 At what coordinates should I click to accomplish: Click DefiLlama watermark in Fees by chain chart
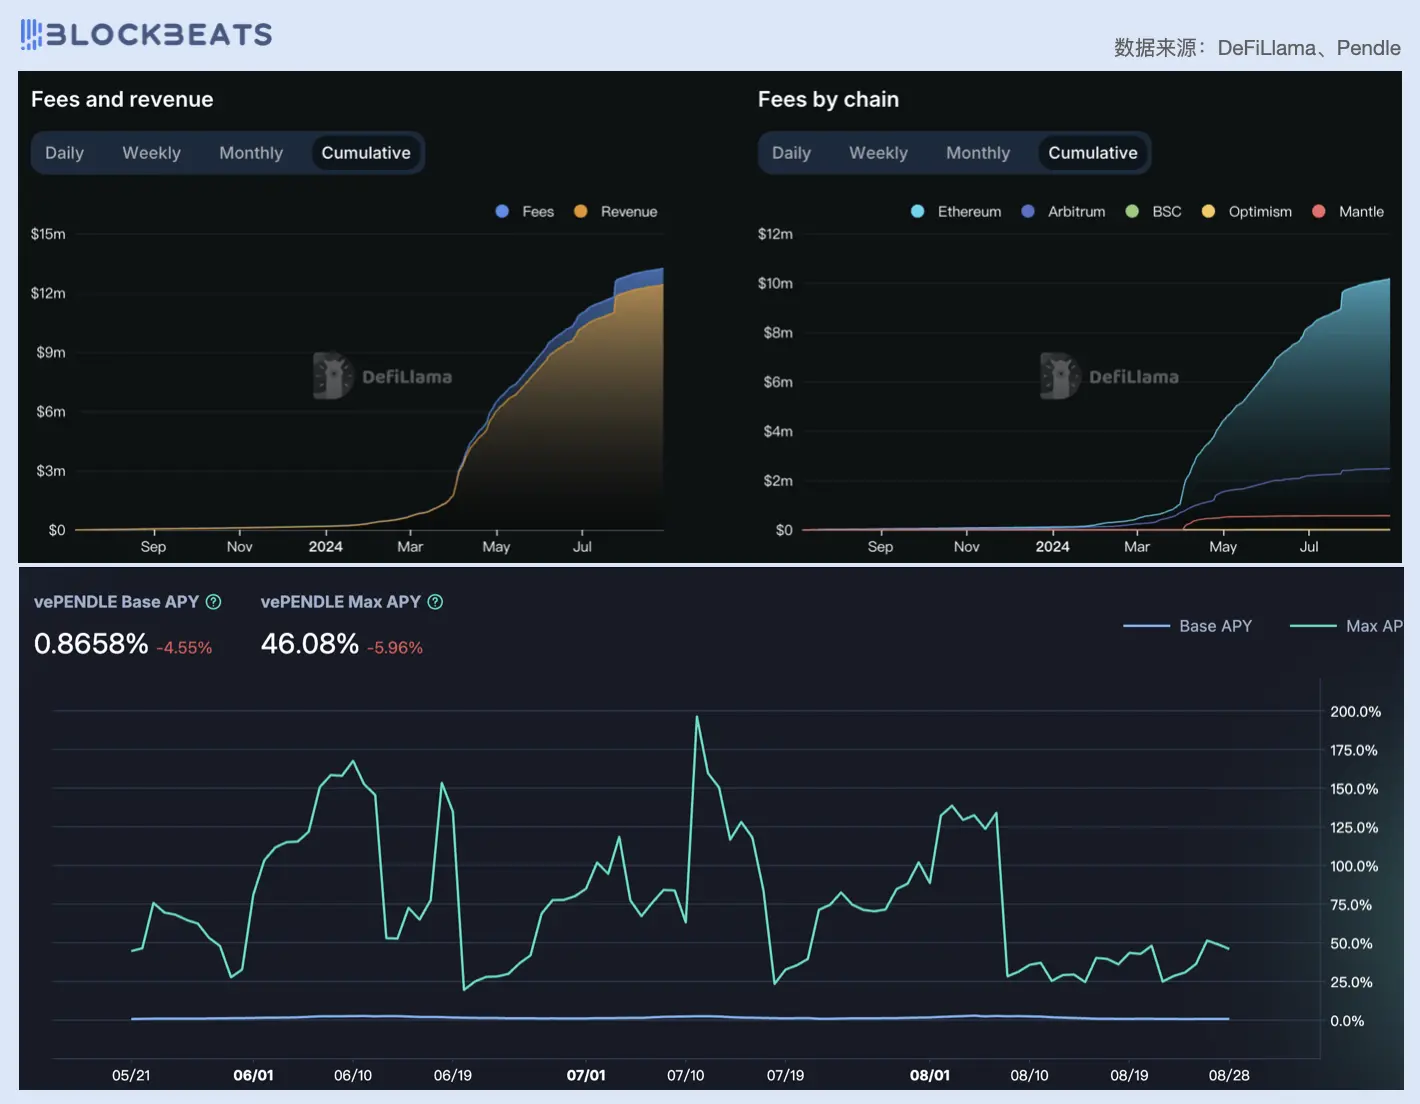click(1110, 376)
